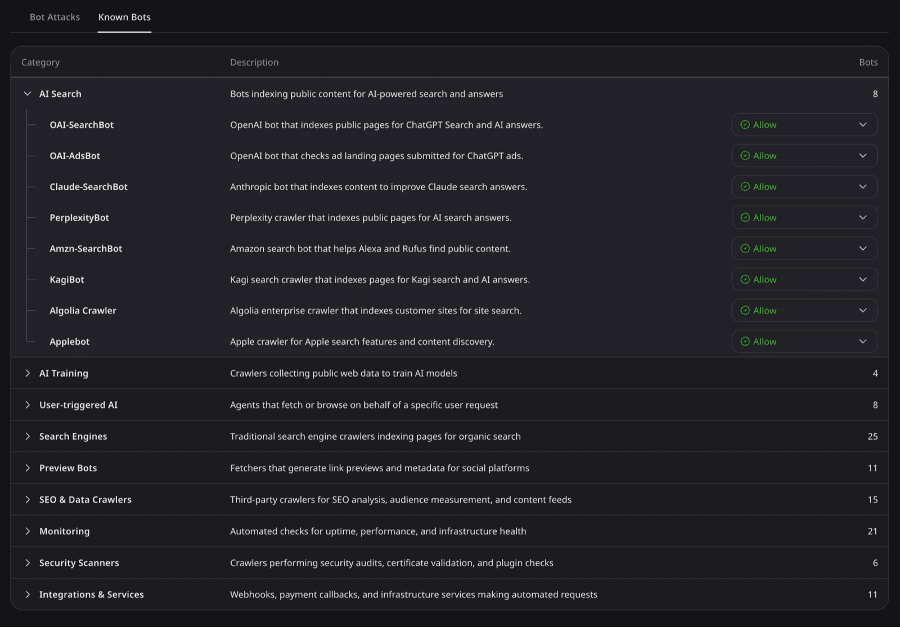900x628 pixels.
Task: Click the Search Engines bot count 25
Action: (872, 436)
